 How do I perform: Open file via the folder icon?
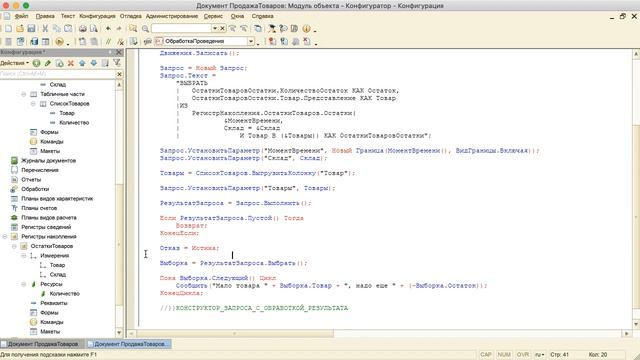tap(20, 29)
